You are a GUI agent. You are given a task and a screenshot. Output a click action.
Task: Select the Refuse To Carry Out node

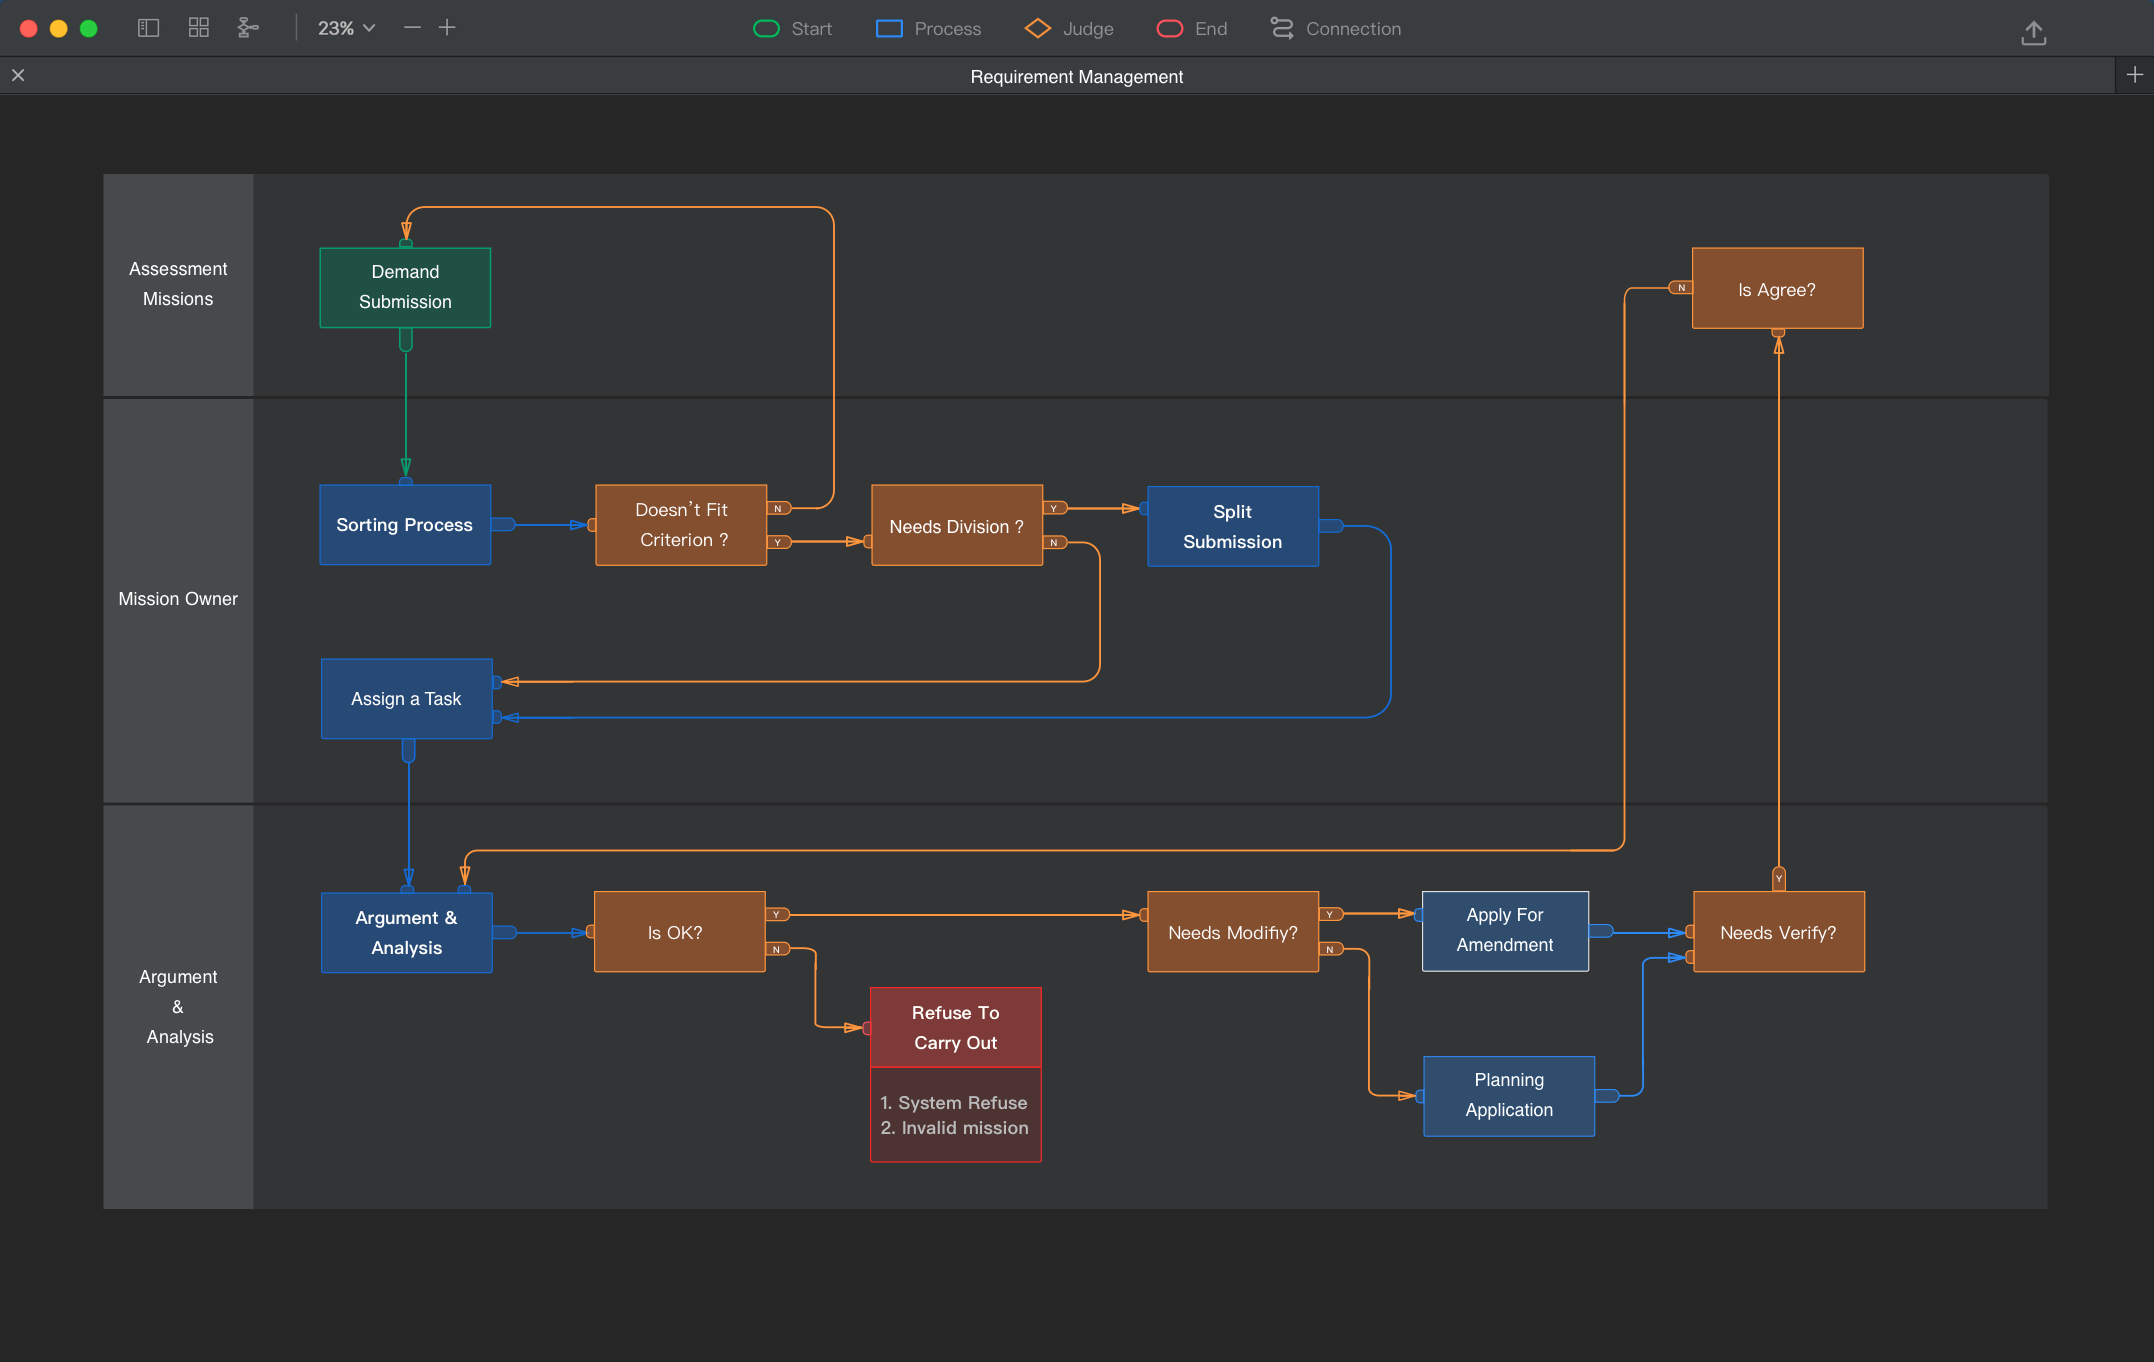[x=955, y=1027]
